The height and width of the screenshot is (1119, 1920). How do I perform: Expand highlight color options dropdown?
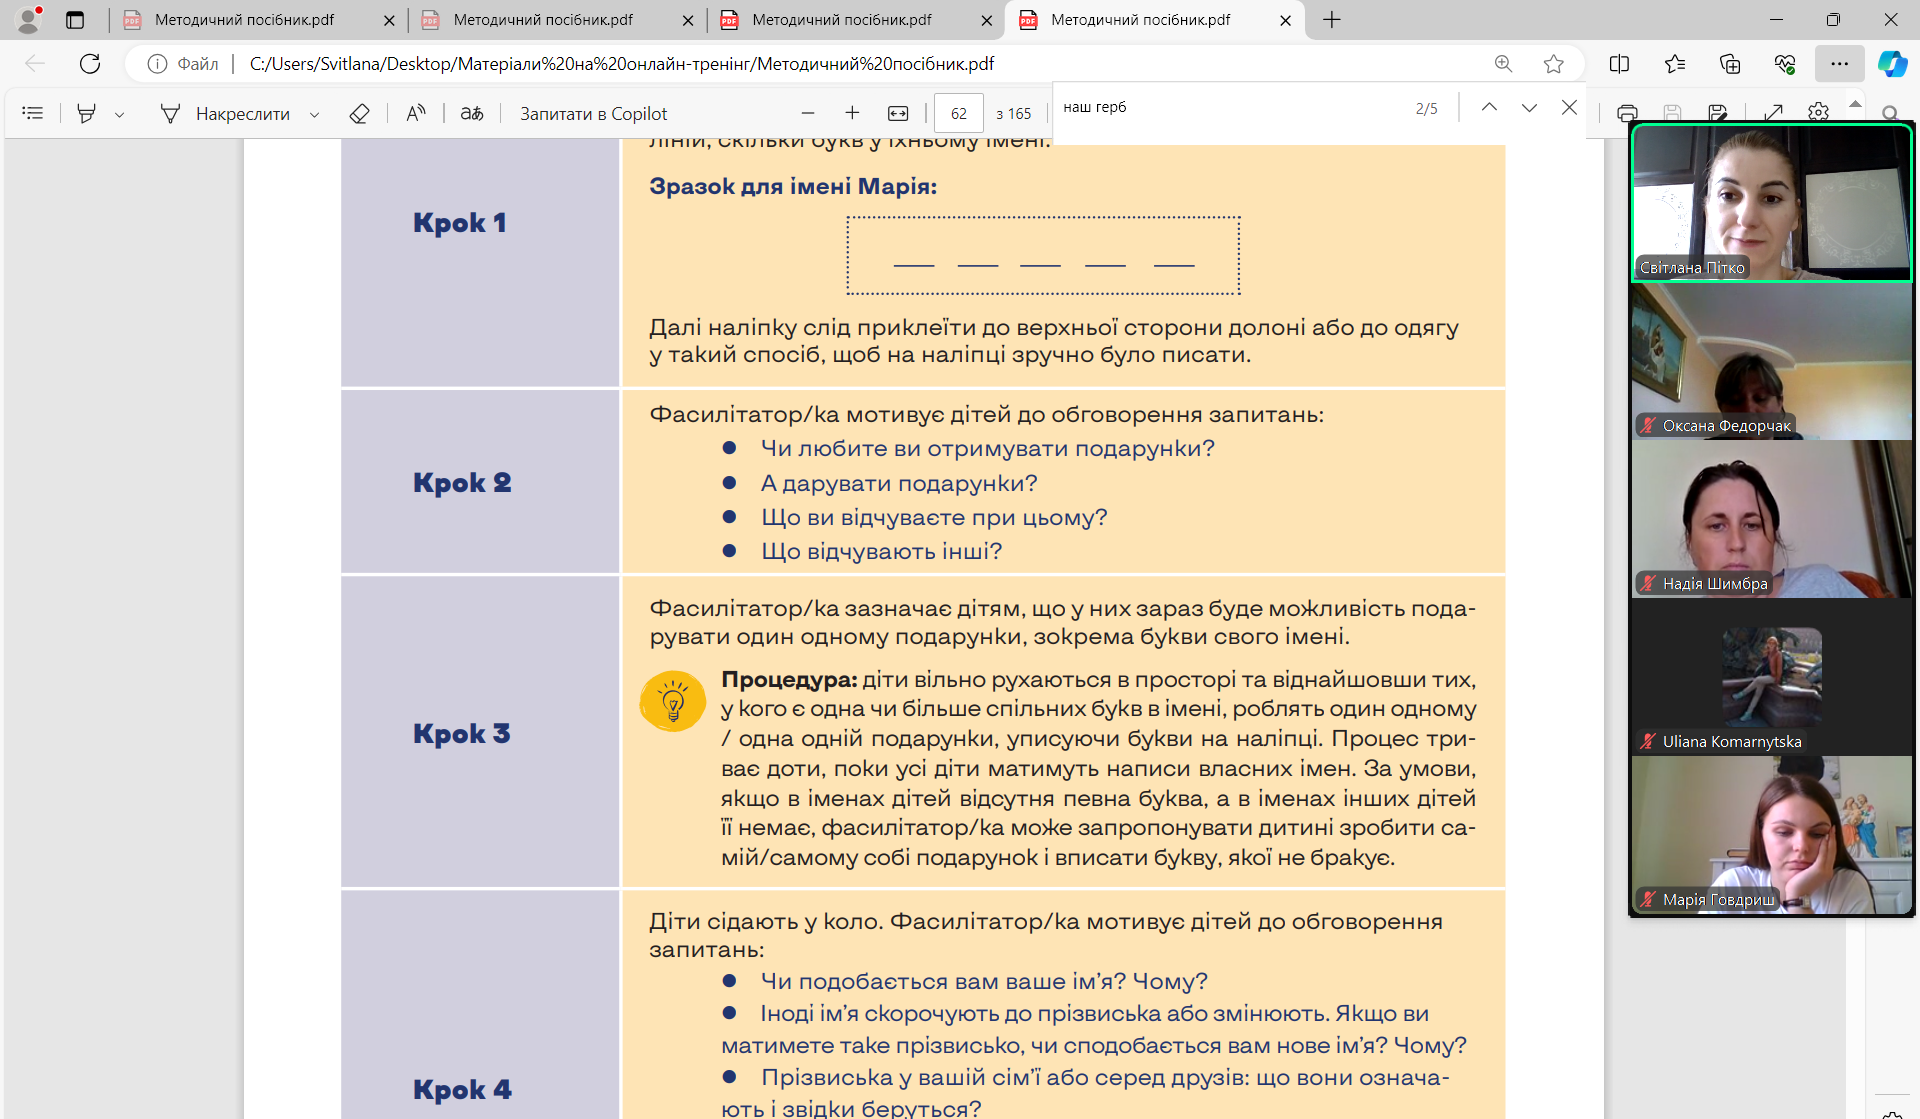click(x=119, y=114)
